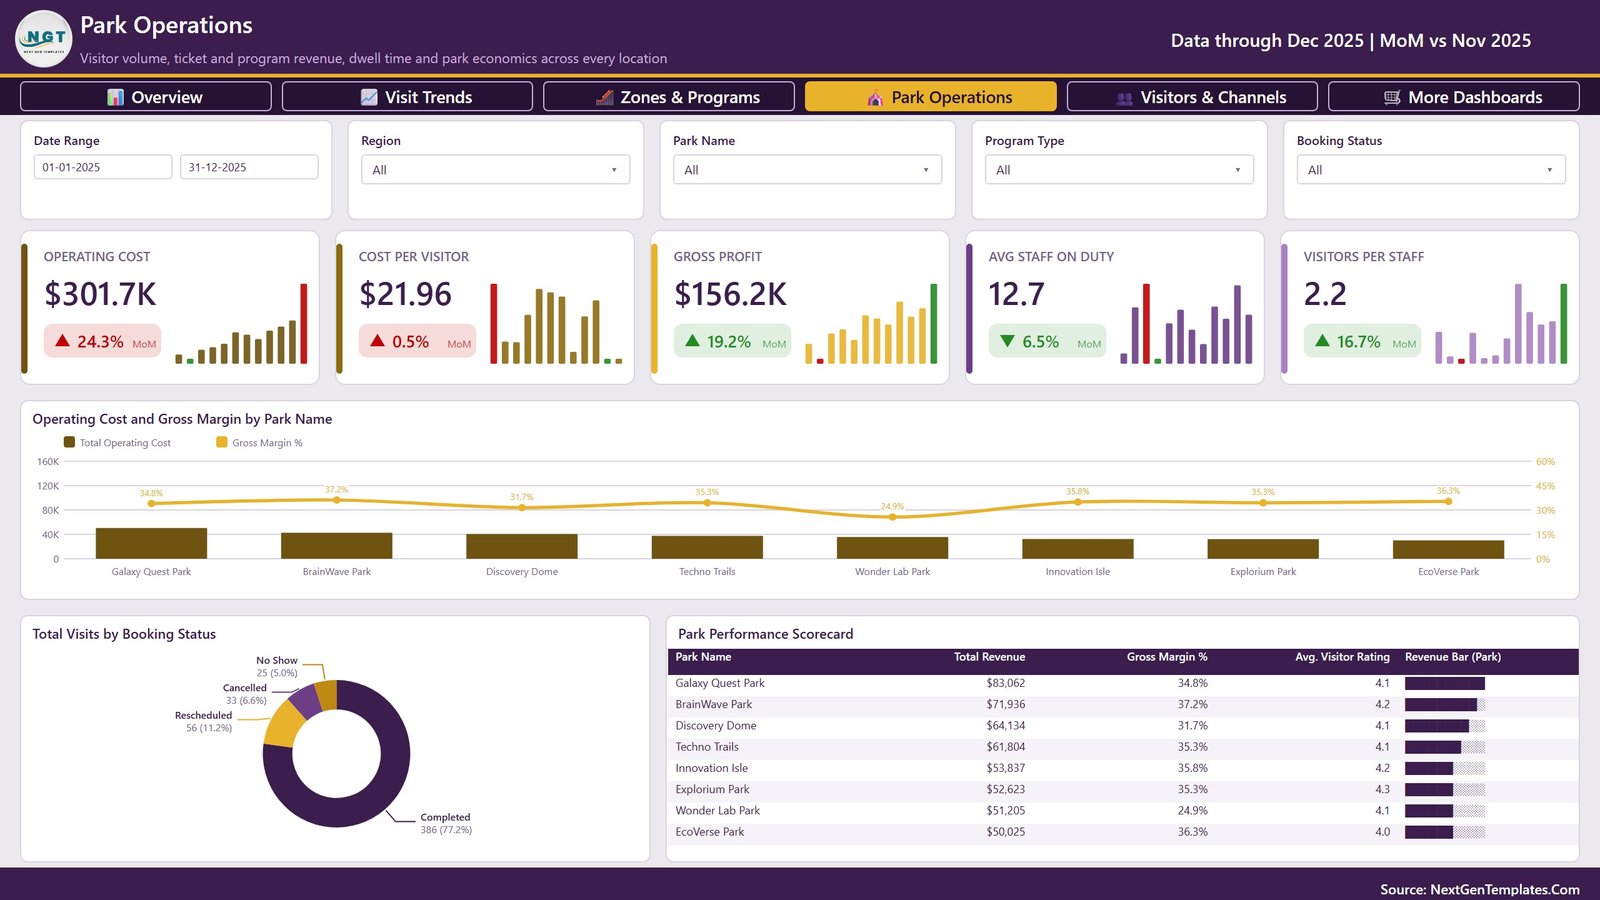Click the Operating Cost sparkline chart
This screenshot has width=1600, height=900.
point(241,324)
